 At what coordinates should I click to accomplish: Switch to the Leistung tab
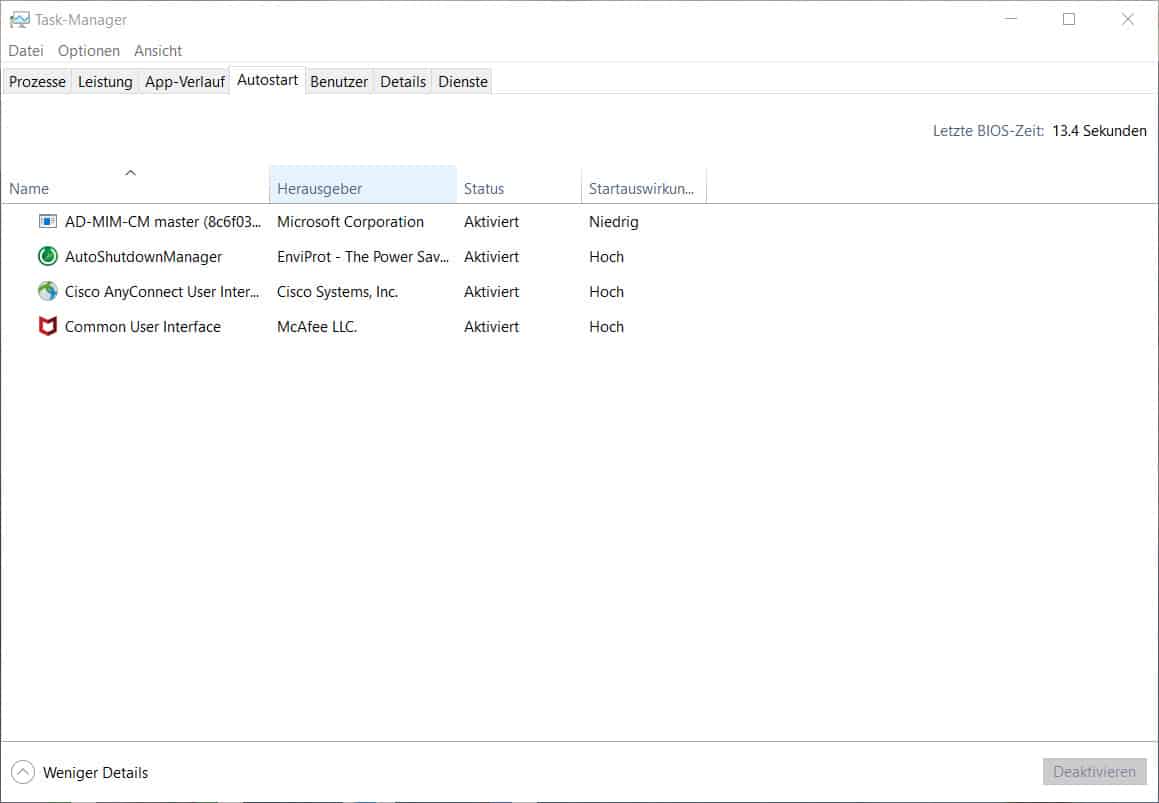tap(105, 81)
